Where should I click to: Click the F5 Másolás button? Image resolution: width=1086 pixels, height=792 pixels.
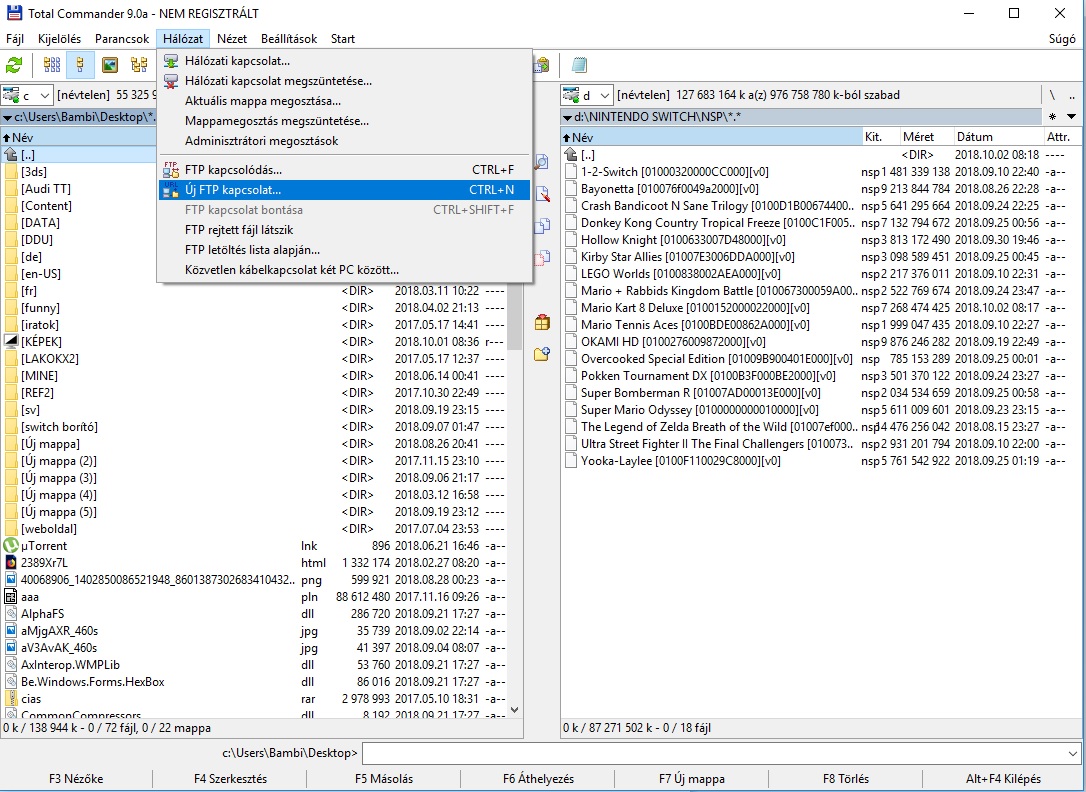384,779
